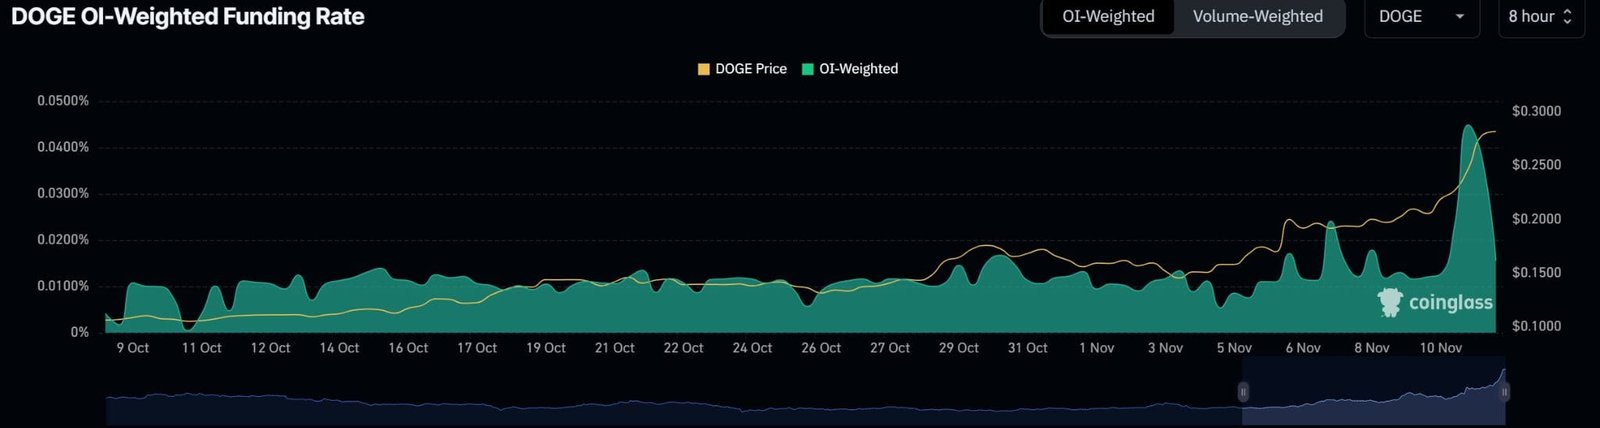The width and height of the screenshot is (1600, 428).
Task: Click the 0.0200% axis label
Action: click(x=63, y=240)
